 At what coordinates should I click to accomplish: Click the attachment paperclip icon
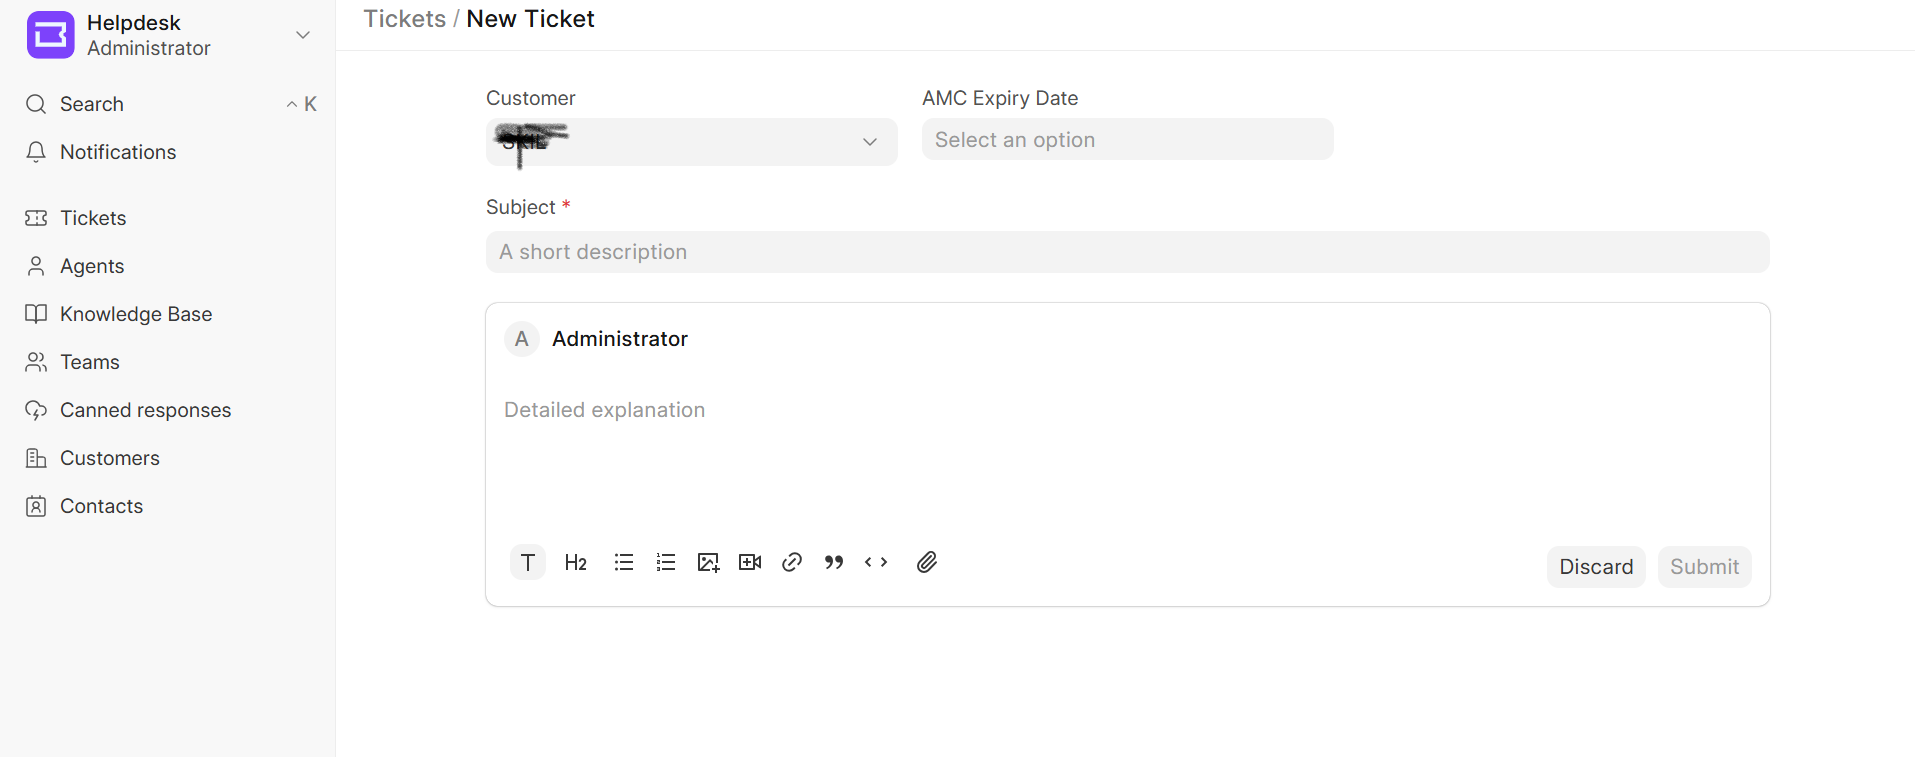(x=927, y=562)
